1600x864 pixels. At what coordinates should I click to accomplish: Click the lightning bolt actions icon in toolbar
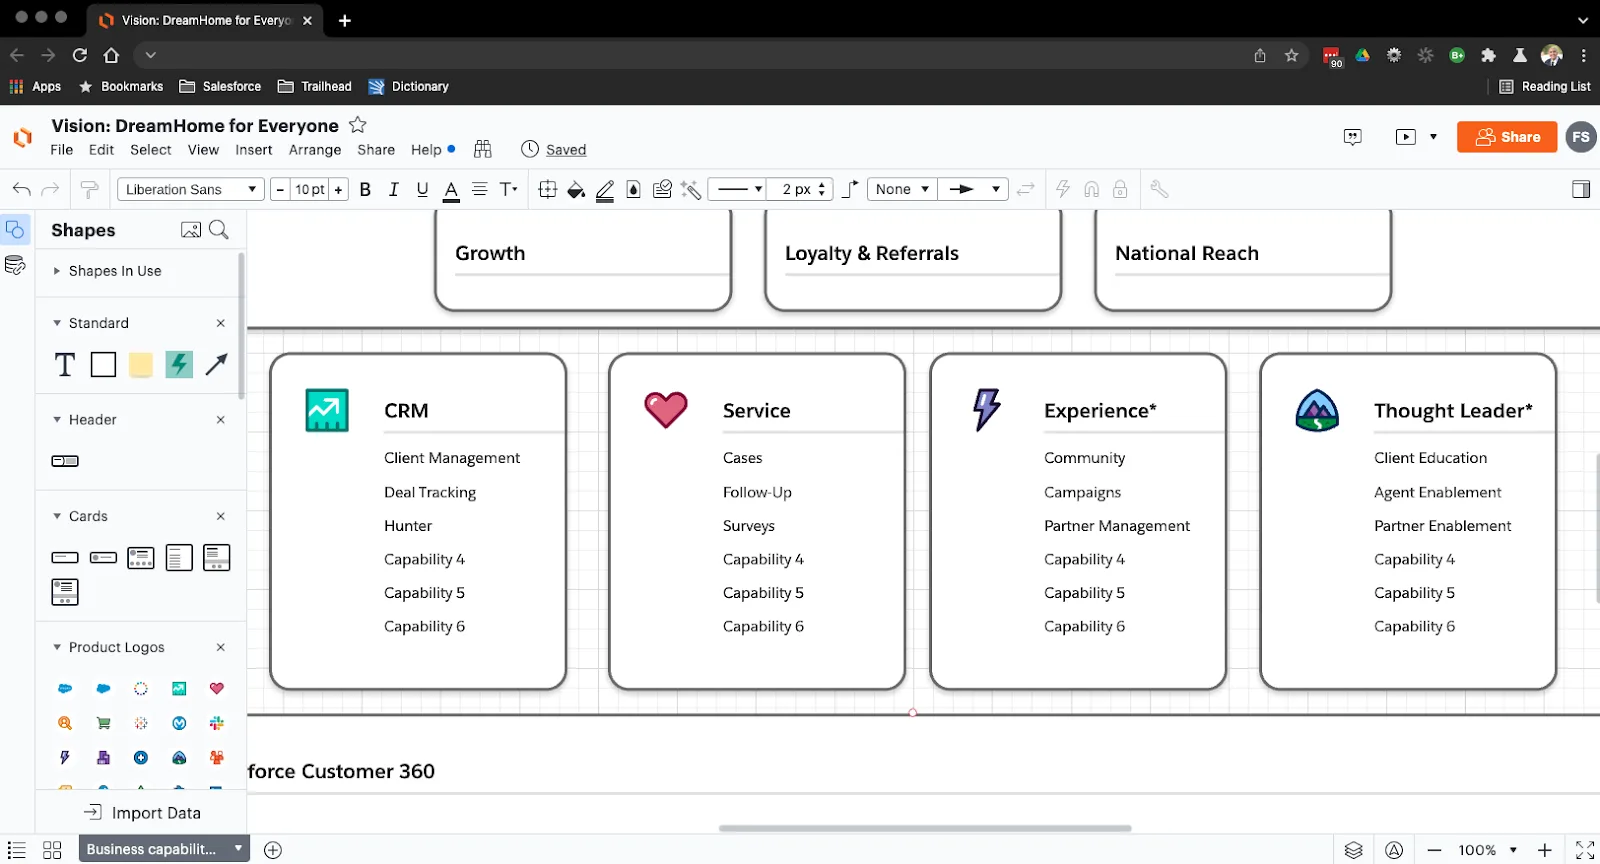tap(1063, 189)
